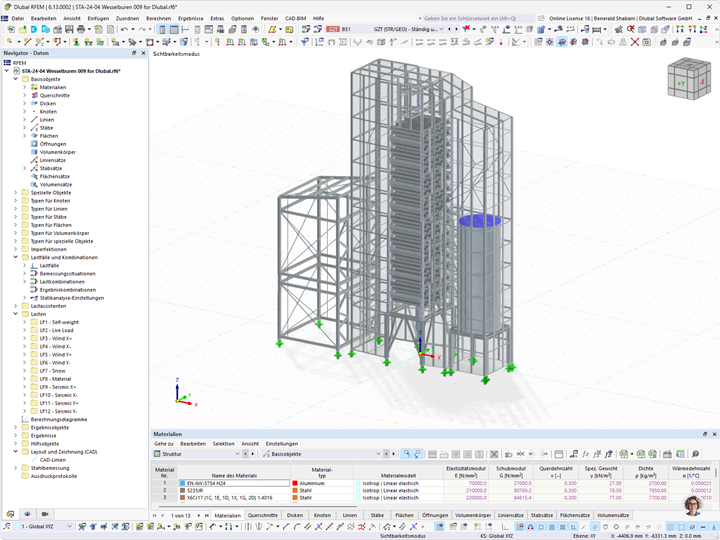Click the zoom search icon with red X
Viewport: 720px width, 540px height.
[631, 29]
